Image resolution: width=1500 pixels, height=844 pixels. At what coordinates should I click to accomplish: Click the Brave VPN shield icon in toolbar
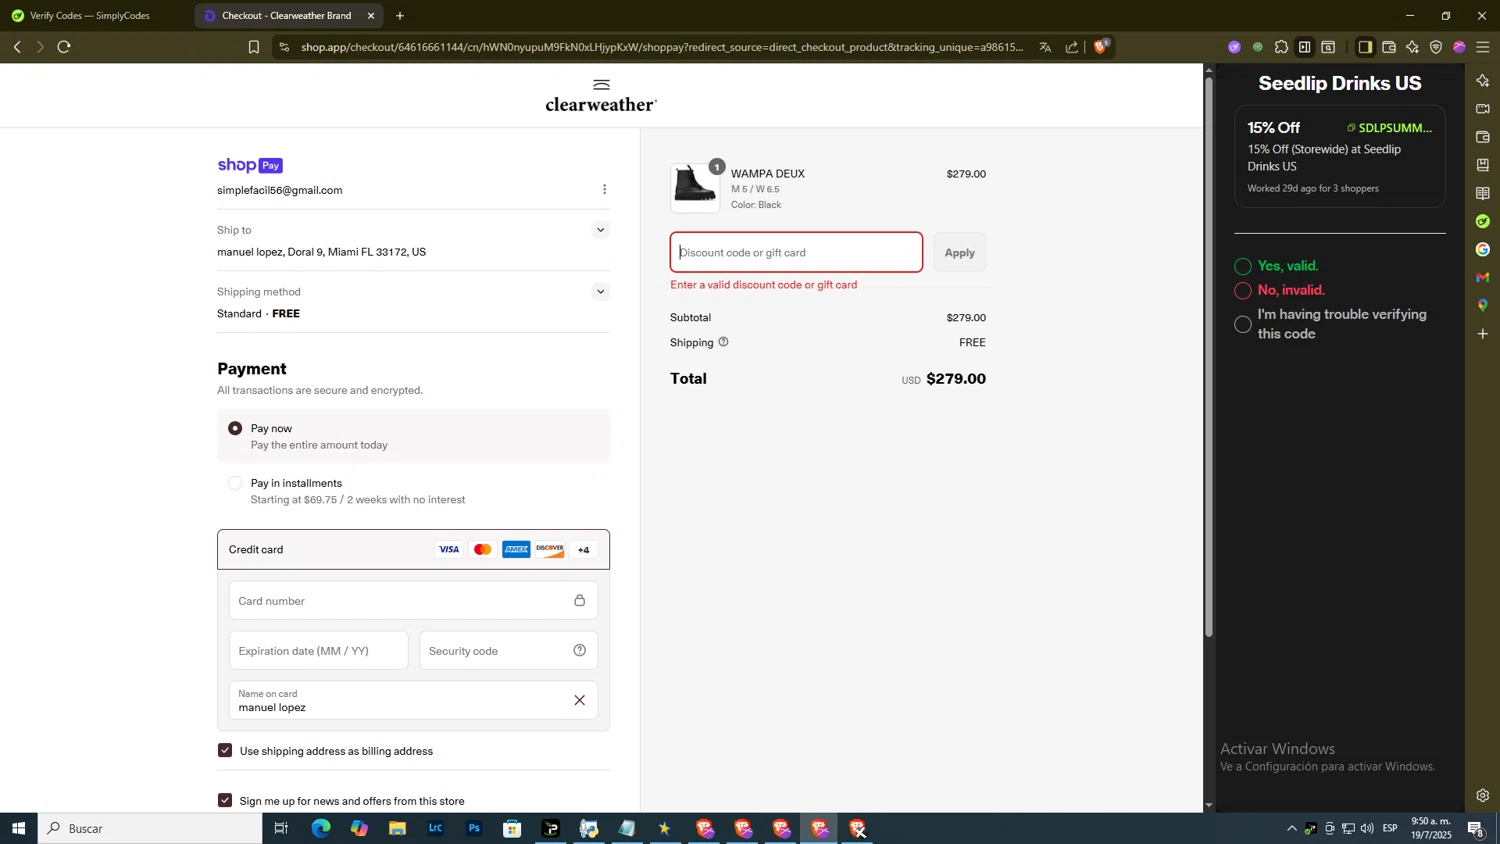(x=1436, y=47)
